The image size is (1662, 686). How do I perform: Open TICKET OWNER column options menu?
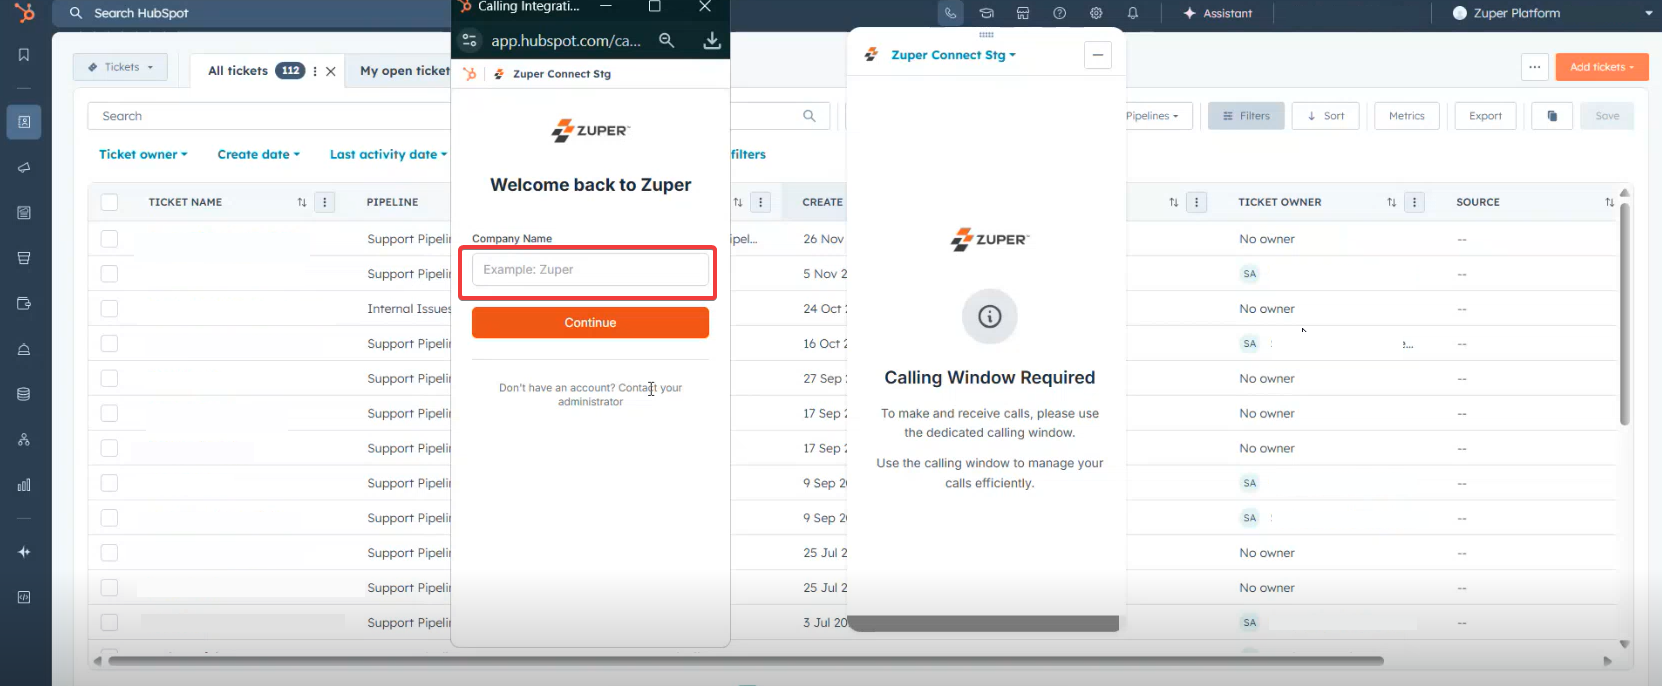click(1414, 202)
